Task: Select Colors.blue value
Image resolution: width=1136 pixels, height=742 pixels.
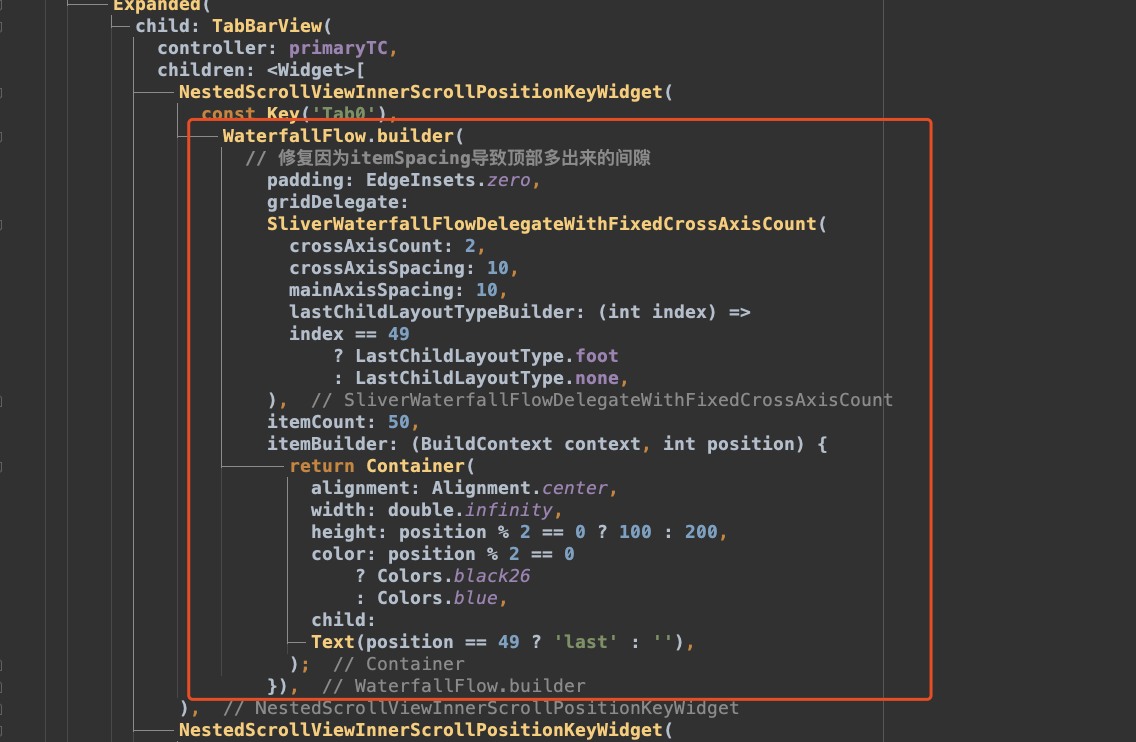Action: 437,599
